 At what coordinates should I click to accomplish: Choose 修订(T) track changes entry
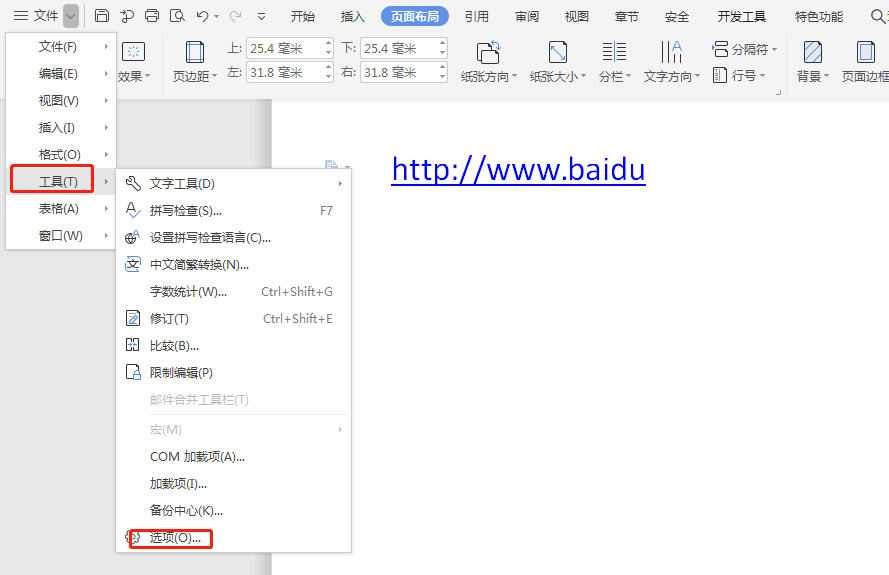pos(234,319)
